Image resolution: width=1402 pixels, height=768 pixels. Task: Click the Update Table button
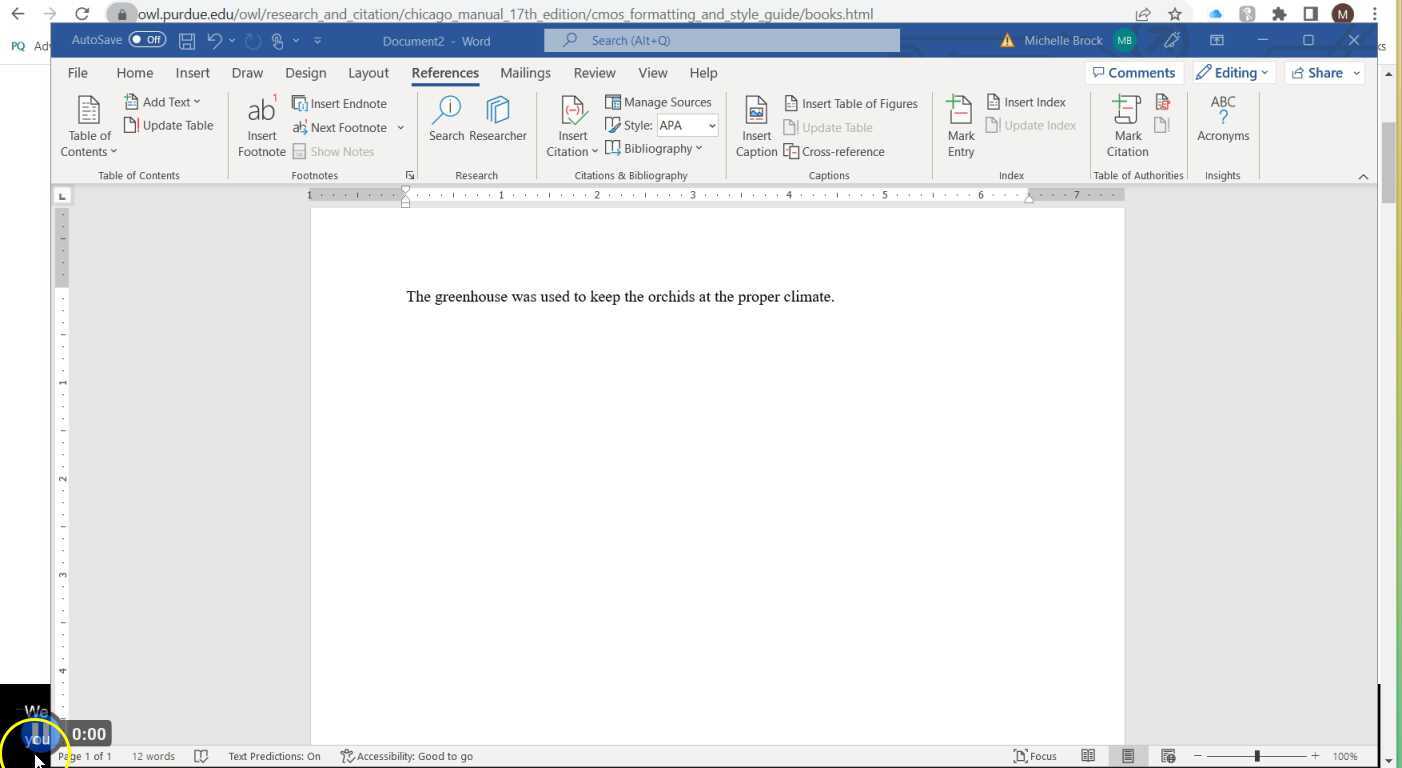pos(169,124)
